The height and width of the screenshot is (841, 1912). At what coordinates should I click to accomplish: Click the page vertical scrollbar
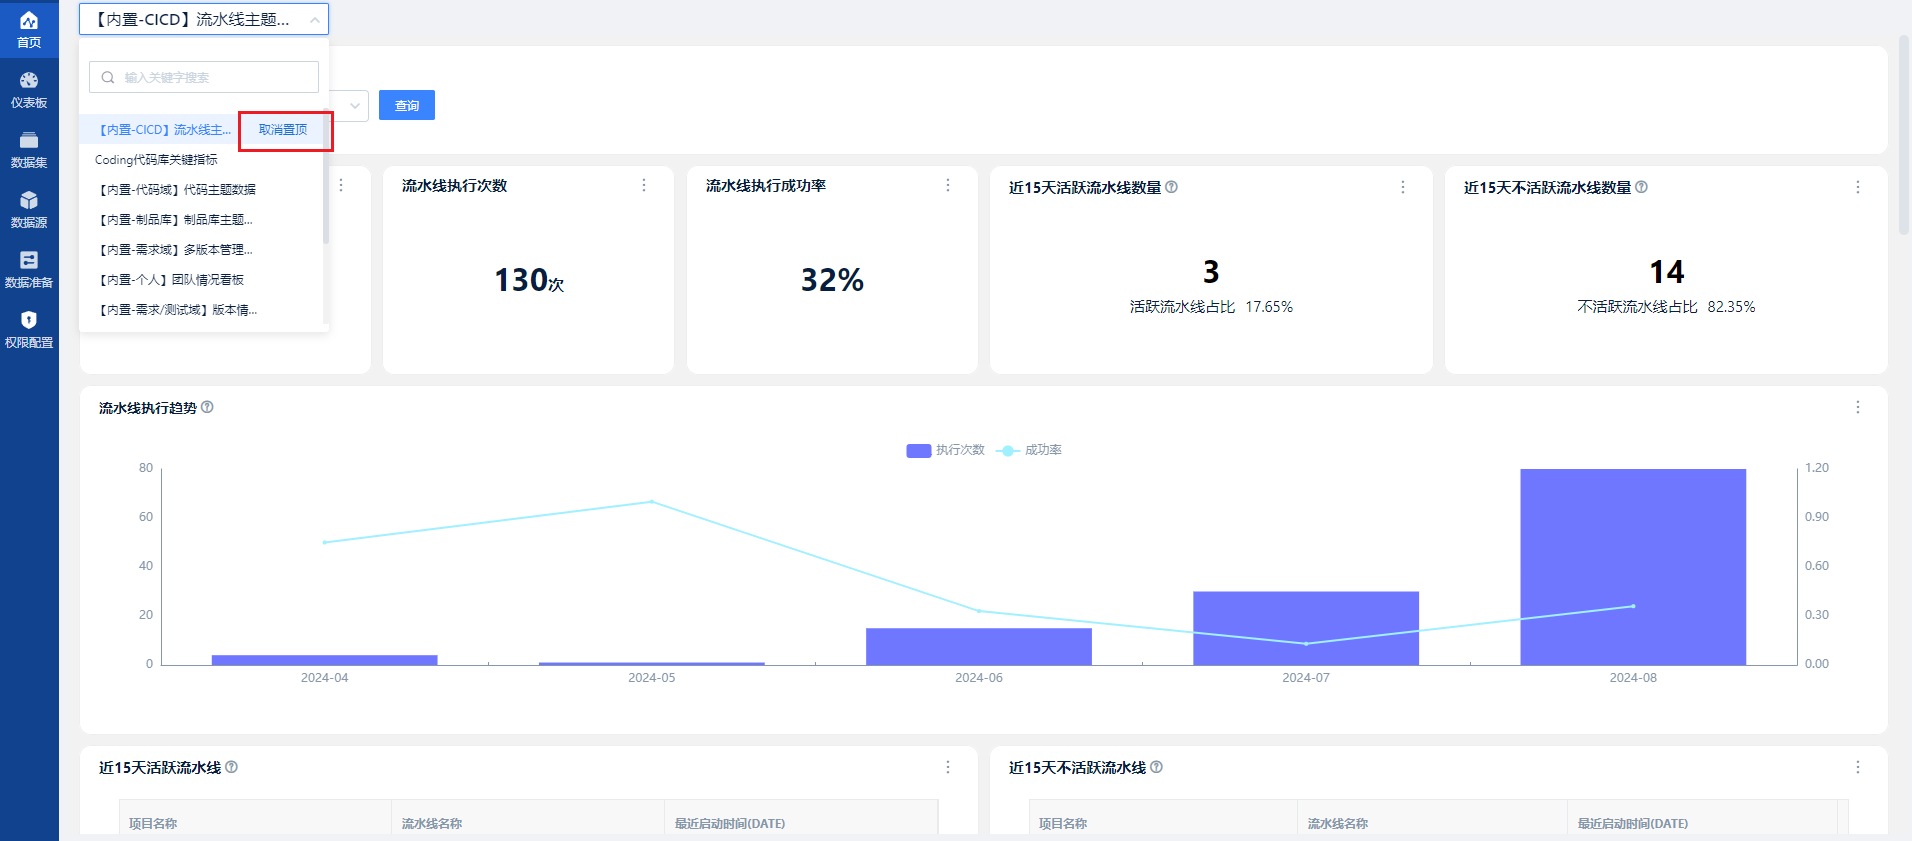(1904, 135)
